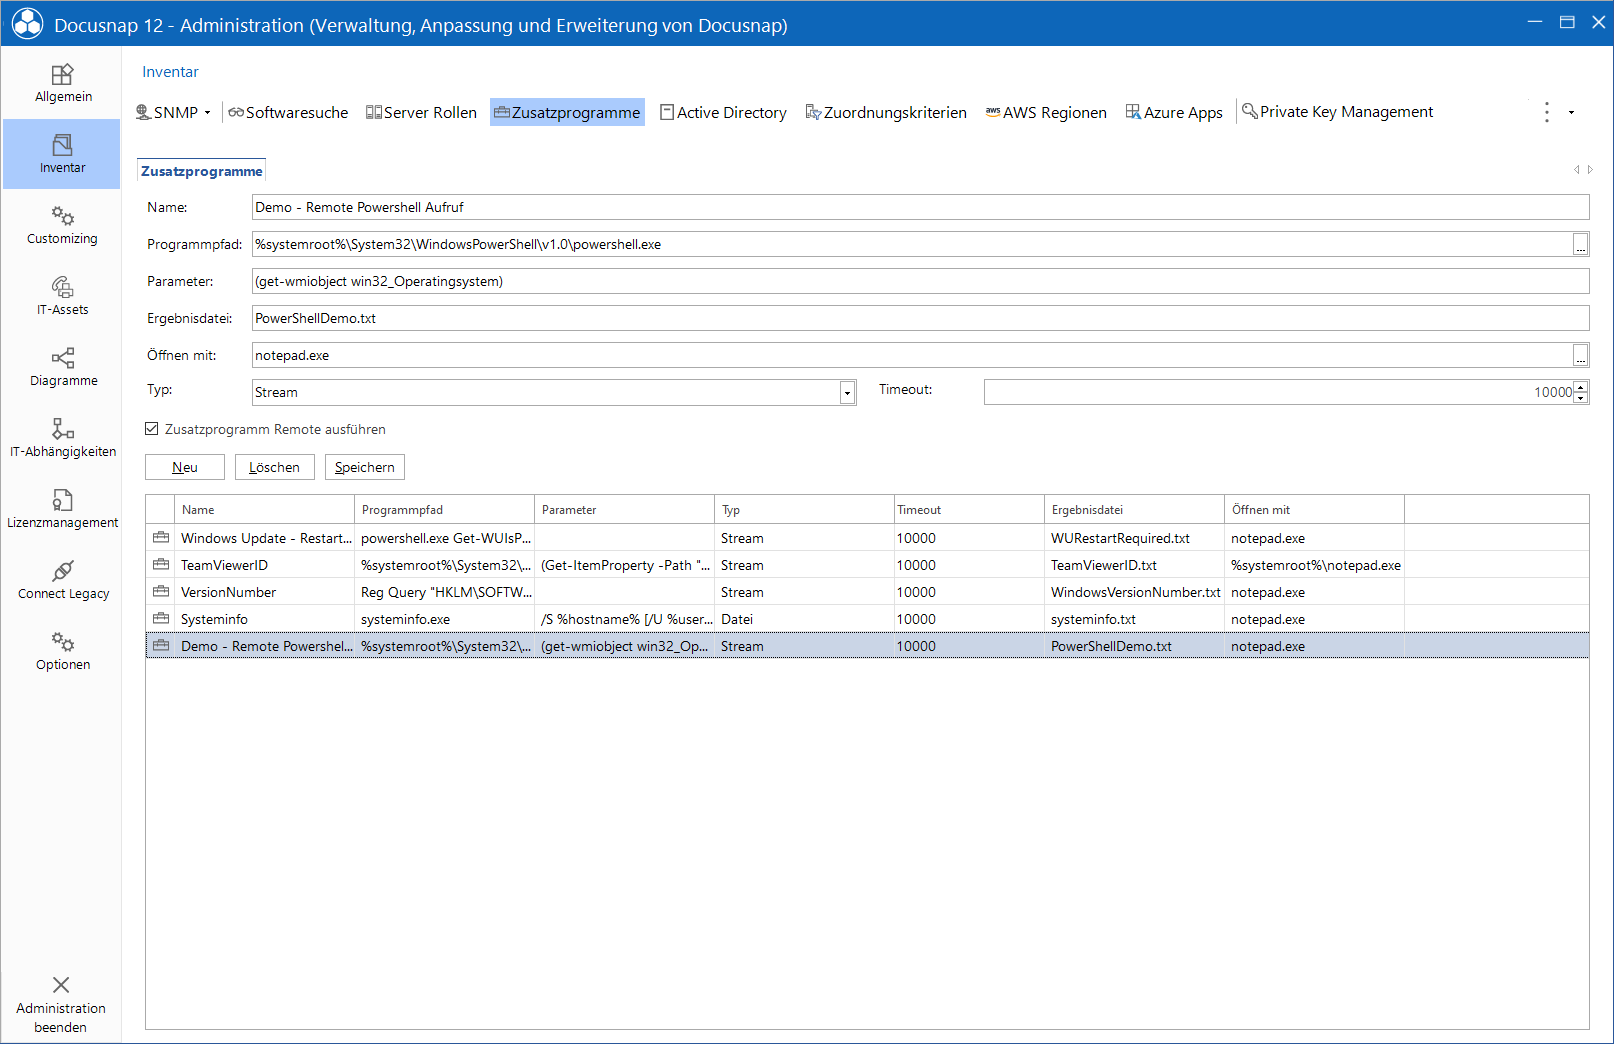Click into the Programmpfad input field

pos(911,244)
